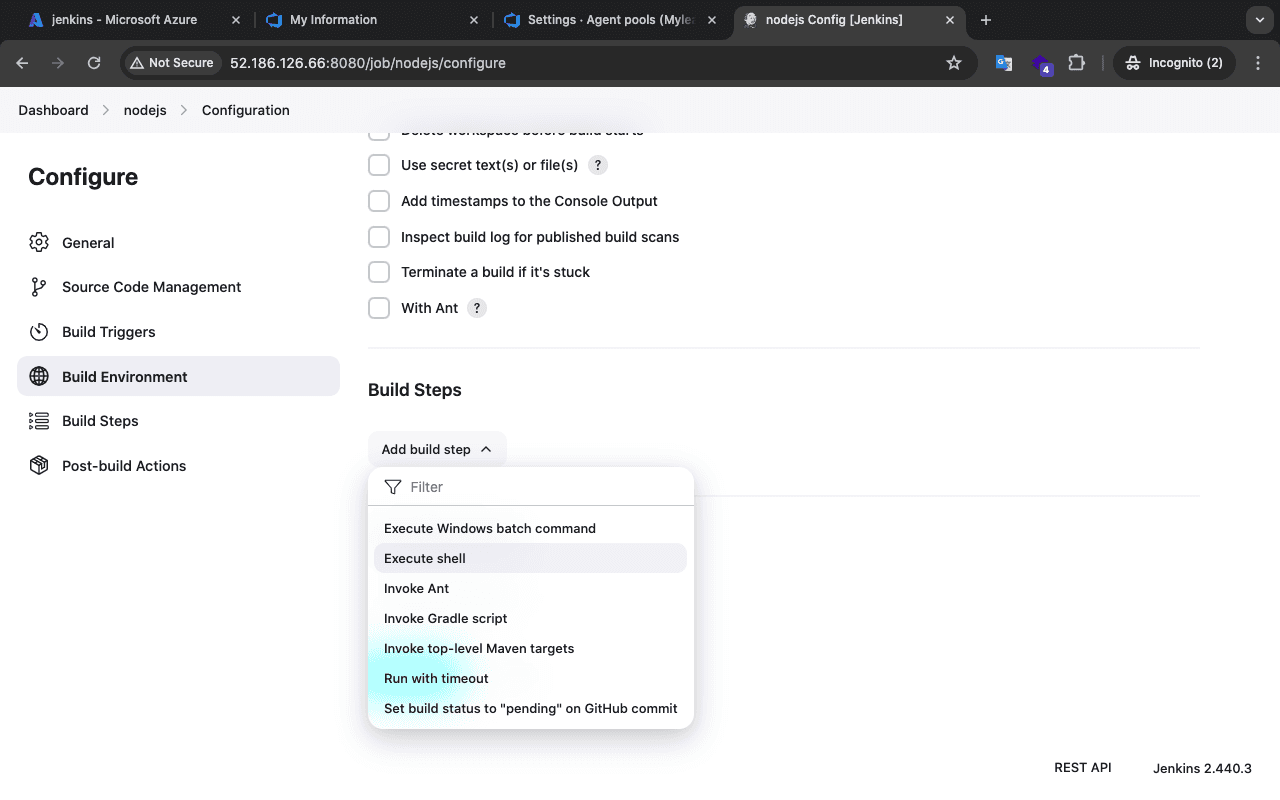Collapse the Add build step dropdown
The image size is (1280, 800).
point(437,449)
